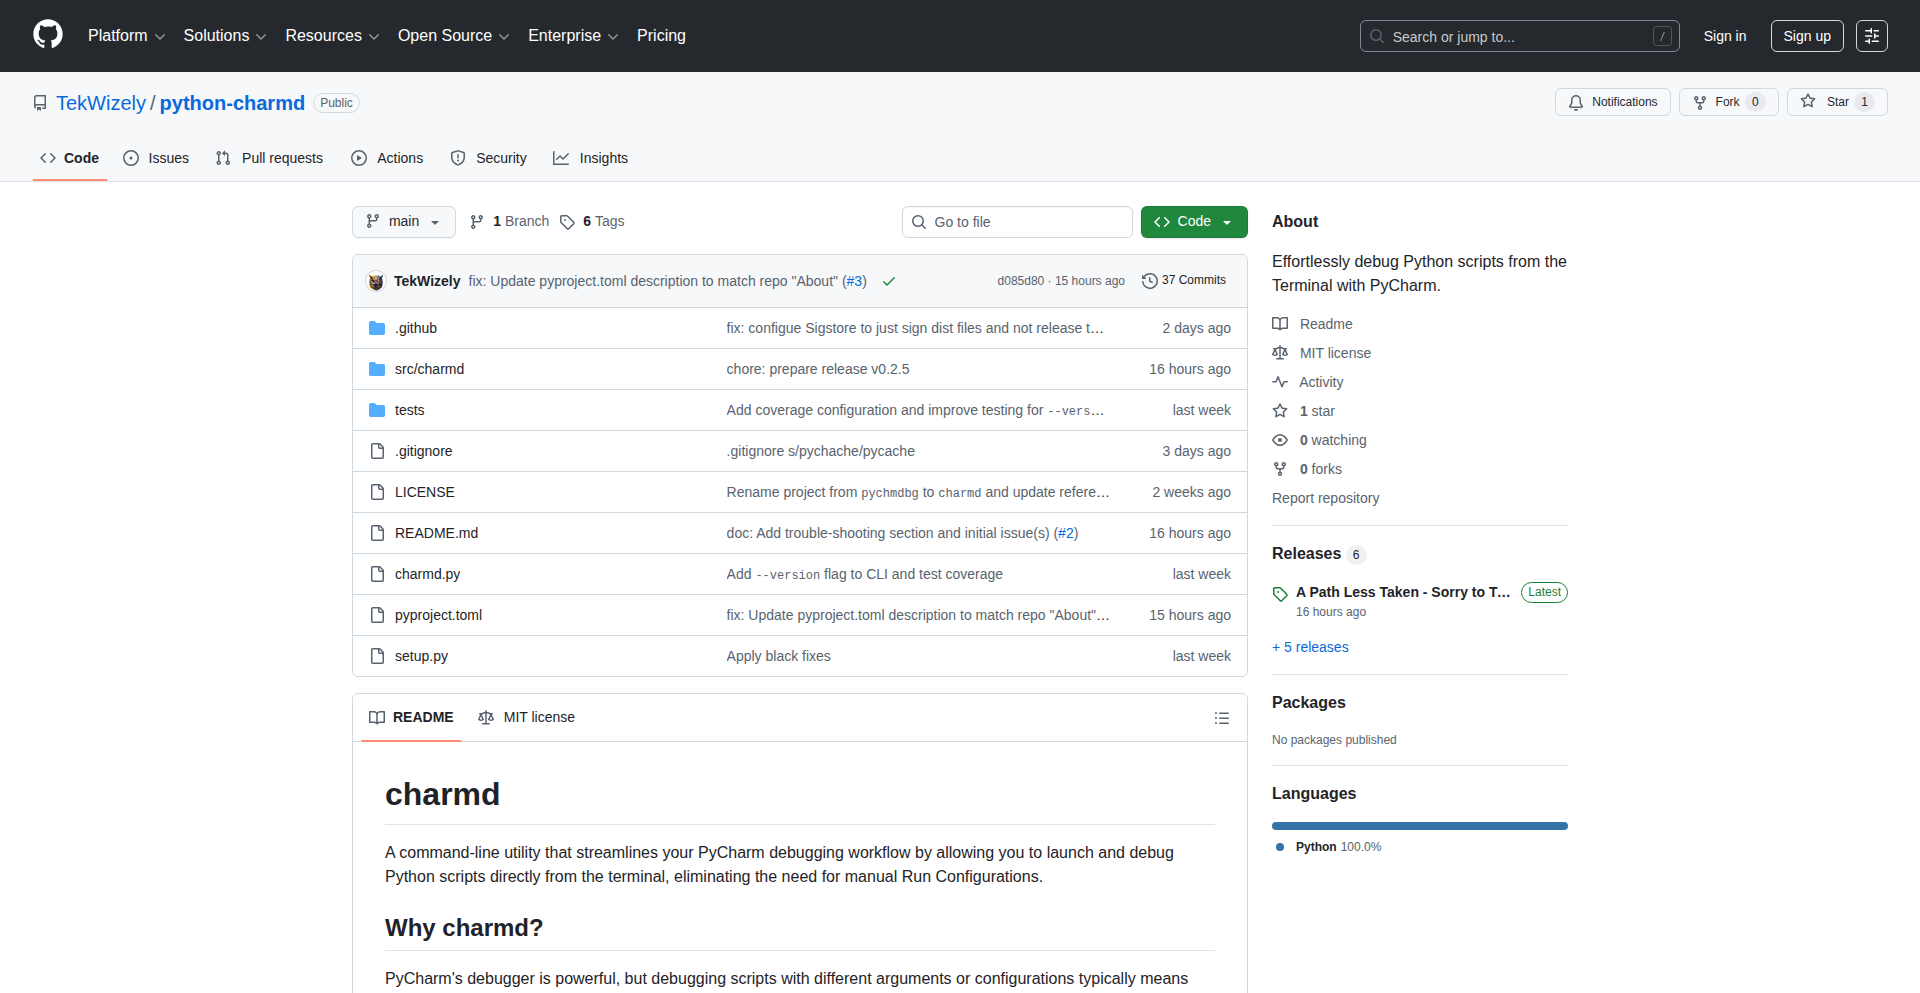1920x993 pixels.
Task: Open the search bar magnifier icon
Action: tap(1377, 36)
